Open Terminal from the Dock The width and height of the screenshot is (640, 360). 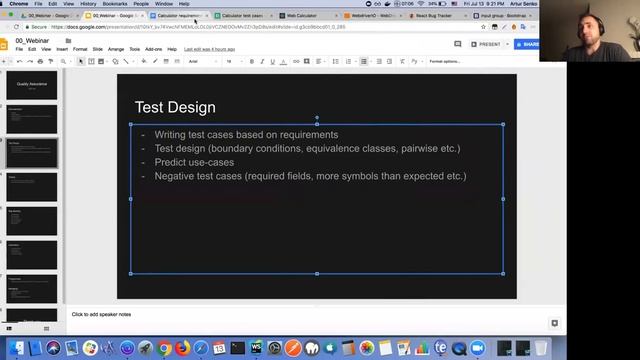(x=238, y=348)
